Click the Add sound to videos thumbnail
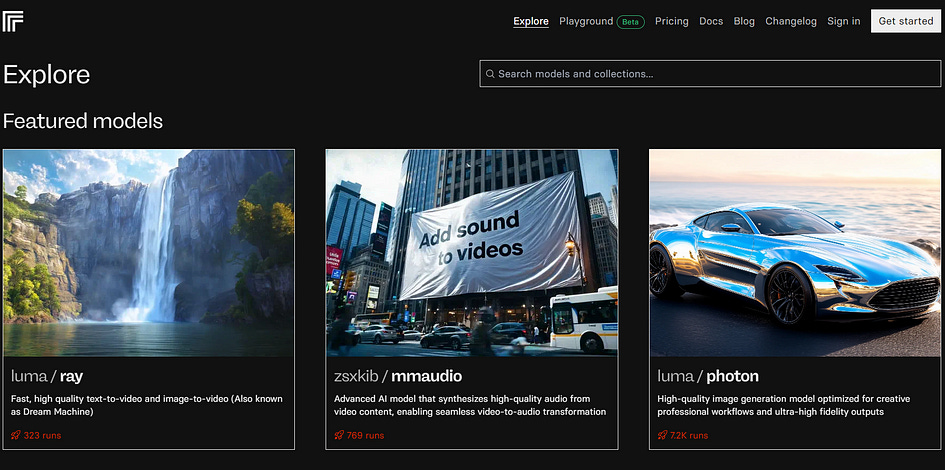Image resolution: width=945 pixels, height=470 pixels. (472, 253)
